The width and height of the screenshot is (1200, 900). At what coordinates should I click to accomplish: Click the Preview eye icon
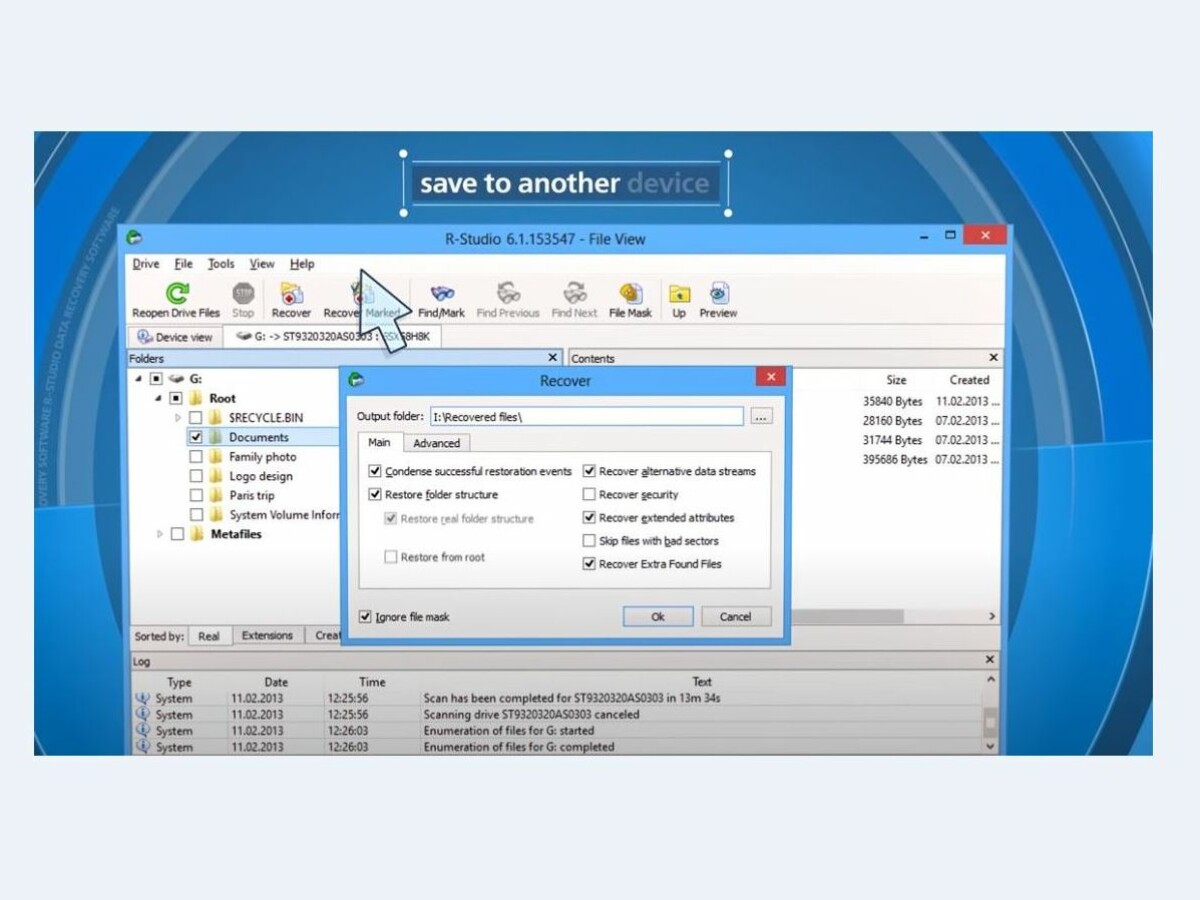[x=718, y=293]
